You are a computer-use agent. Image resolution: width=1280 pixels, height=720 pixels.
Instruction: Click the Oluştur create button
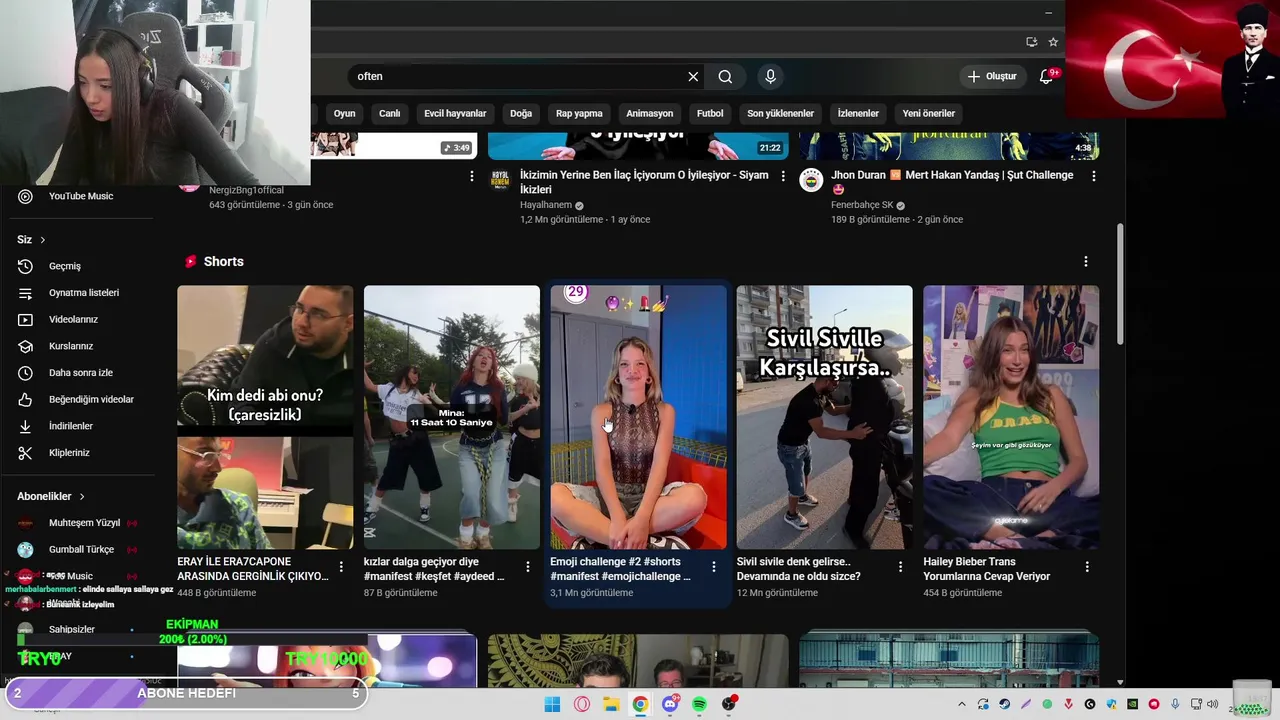coord(991,76)
